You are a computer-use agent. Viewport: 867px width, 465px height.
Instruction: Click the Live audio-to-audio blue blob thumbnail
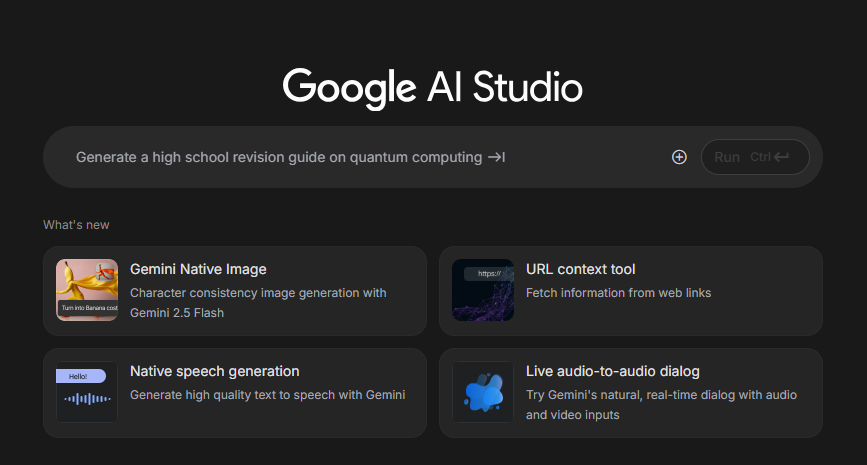483,392
